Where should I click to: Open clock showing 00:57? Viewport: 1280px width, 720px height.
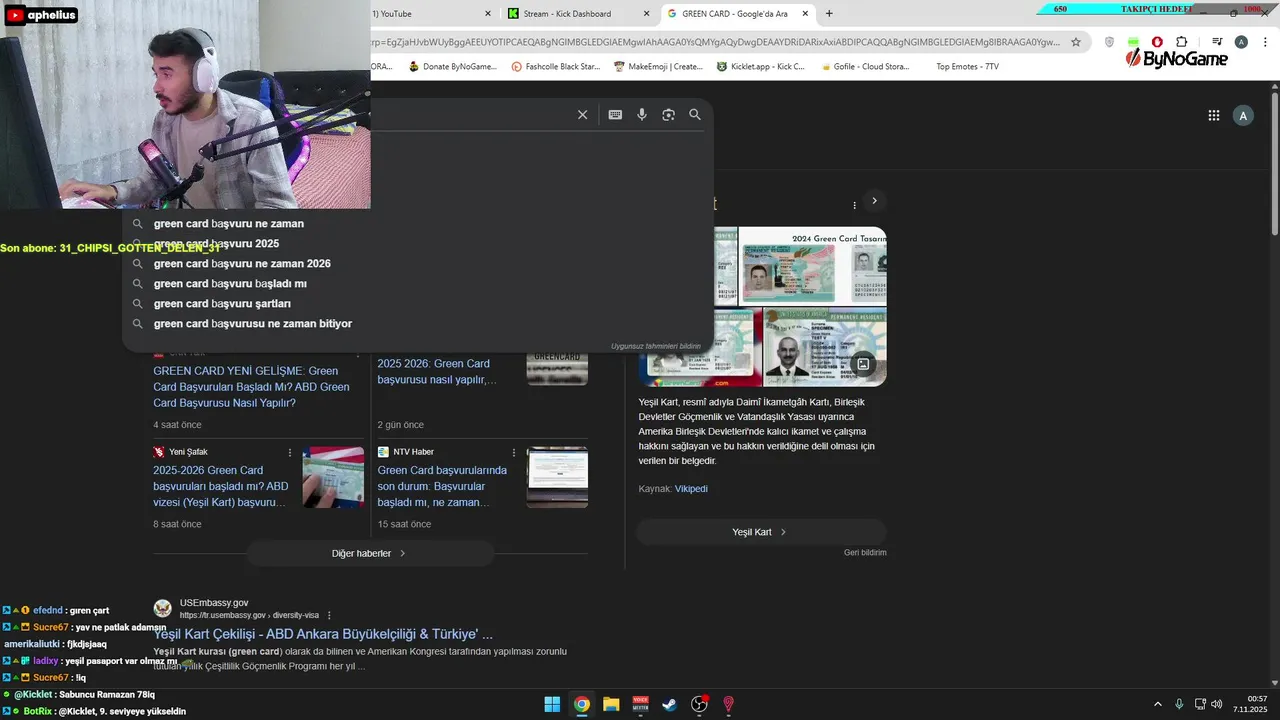tap(1250, 704)
